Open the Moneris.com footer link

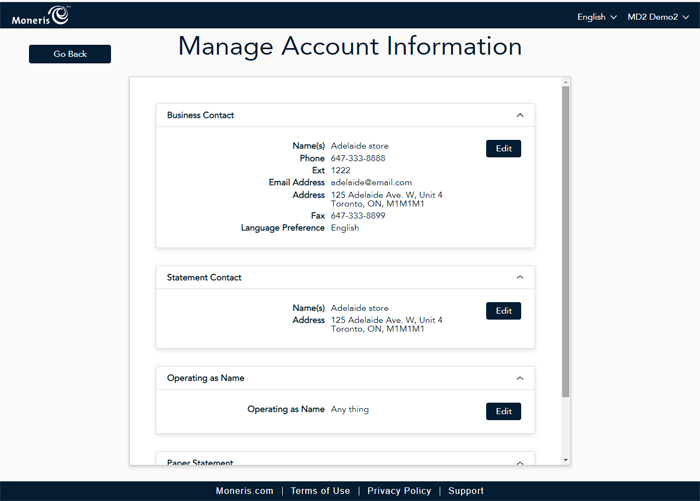point(244,491)
